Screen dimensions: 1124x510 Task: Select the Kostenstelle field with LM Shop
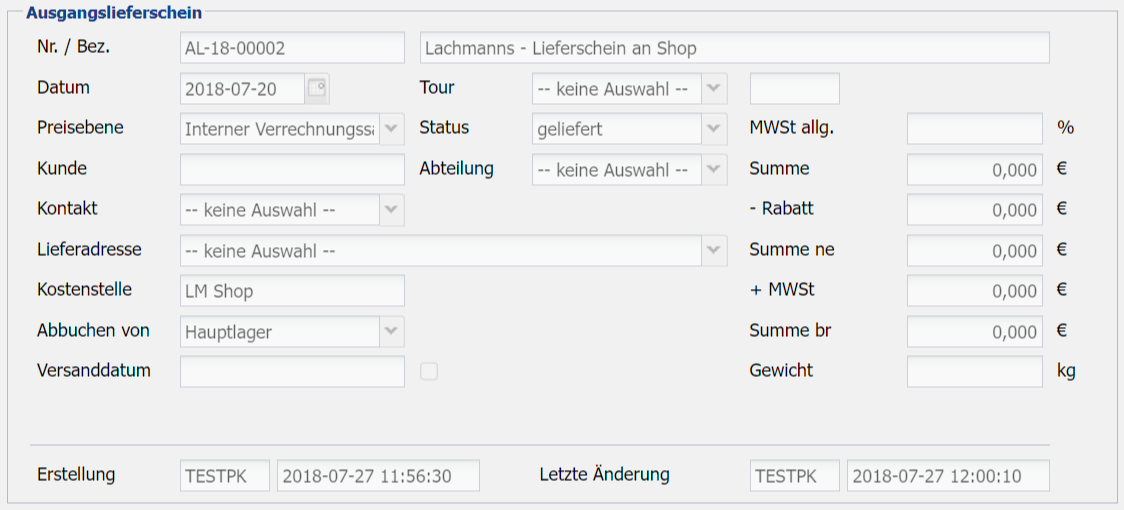pyautogui.click(x=292, y=292)
